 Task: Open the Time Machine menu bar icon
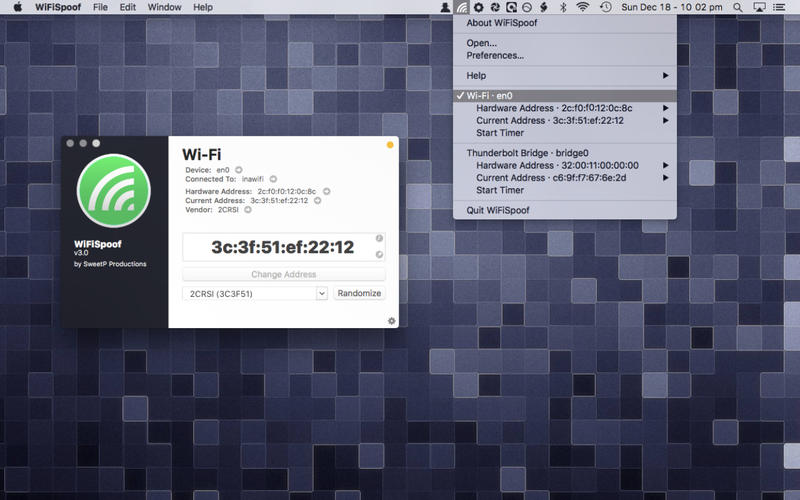pos(606,7)
